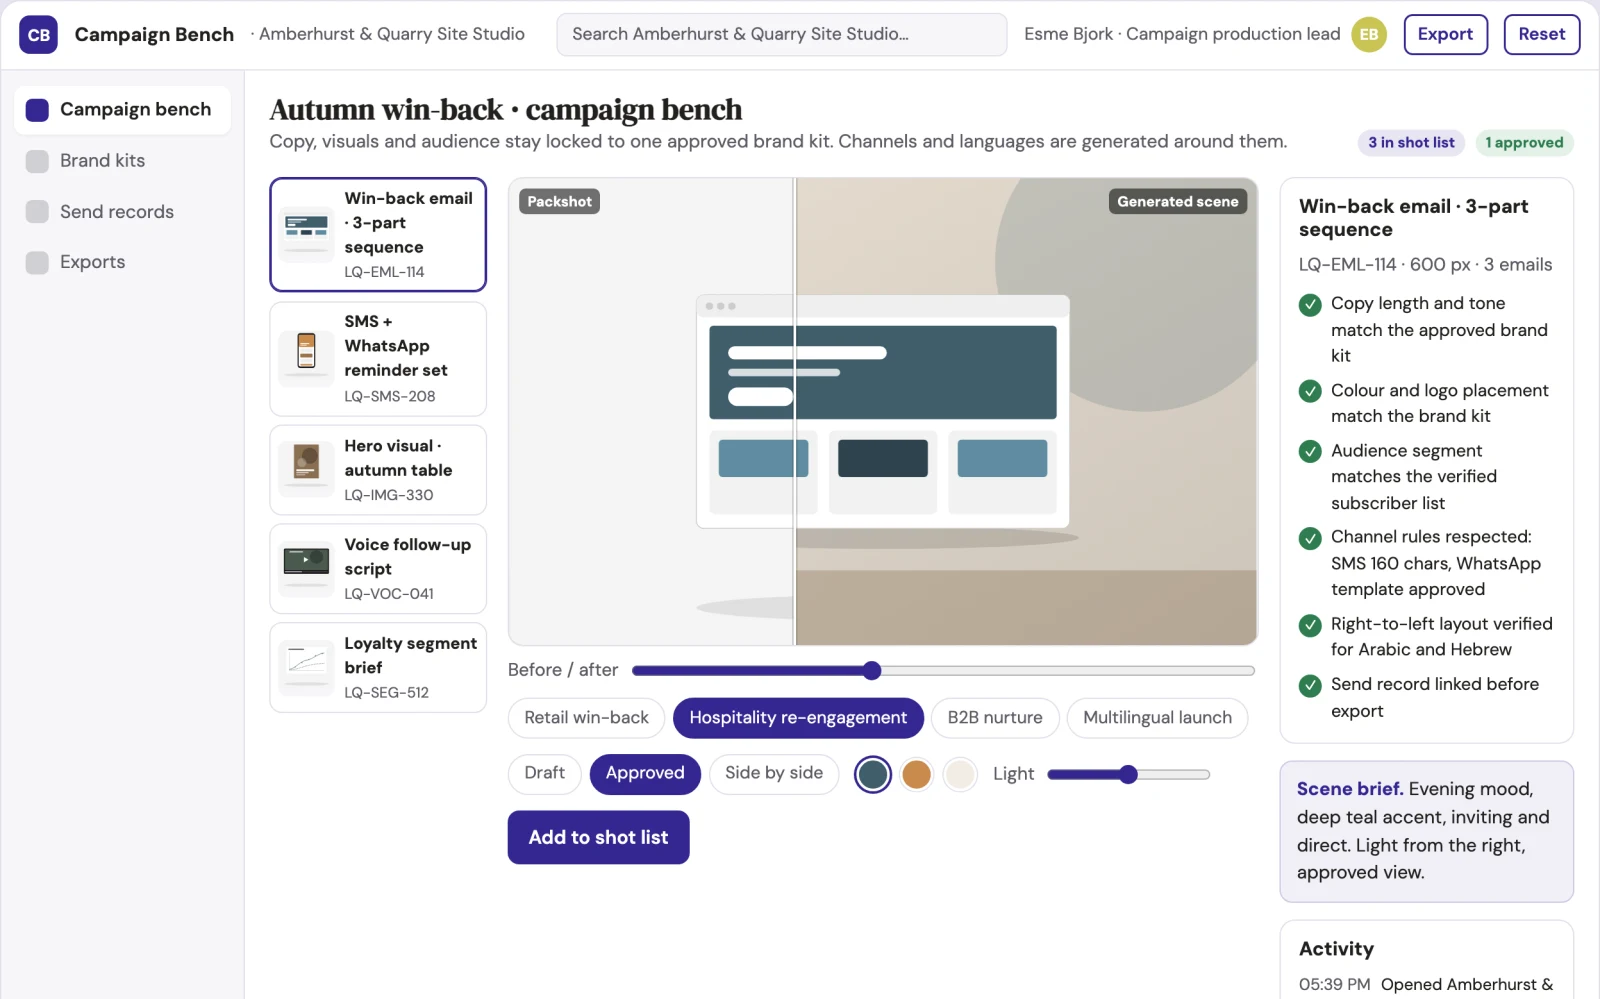
Task: Pick the orange colour swatch
Action: click(916, 775)
